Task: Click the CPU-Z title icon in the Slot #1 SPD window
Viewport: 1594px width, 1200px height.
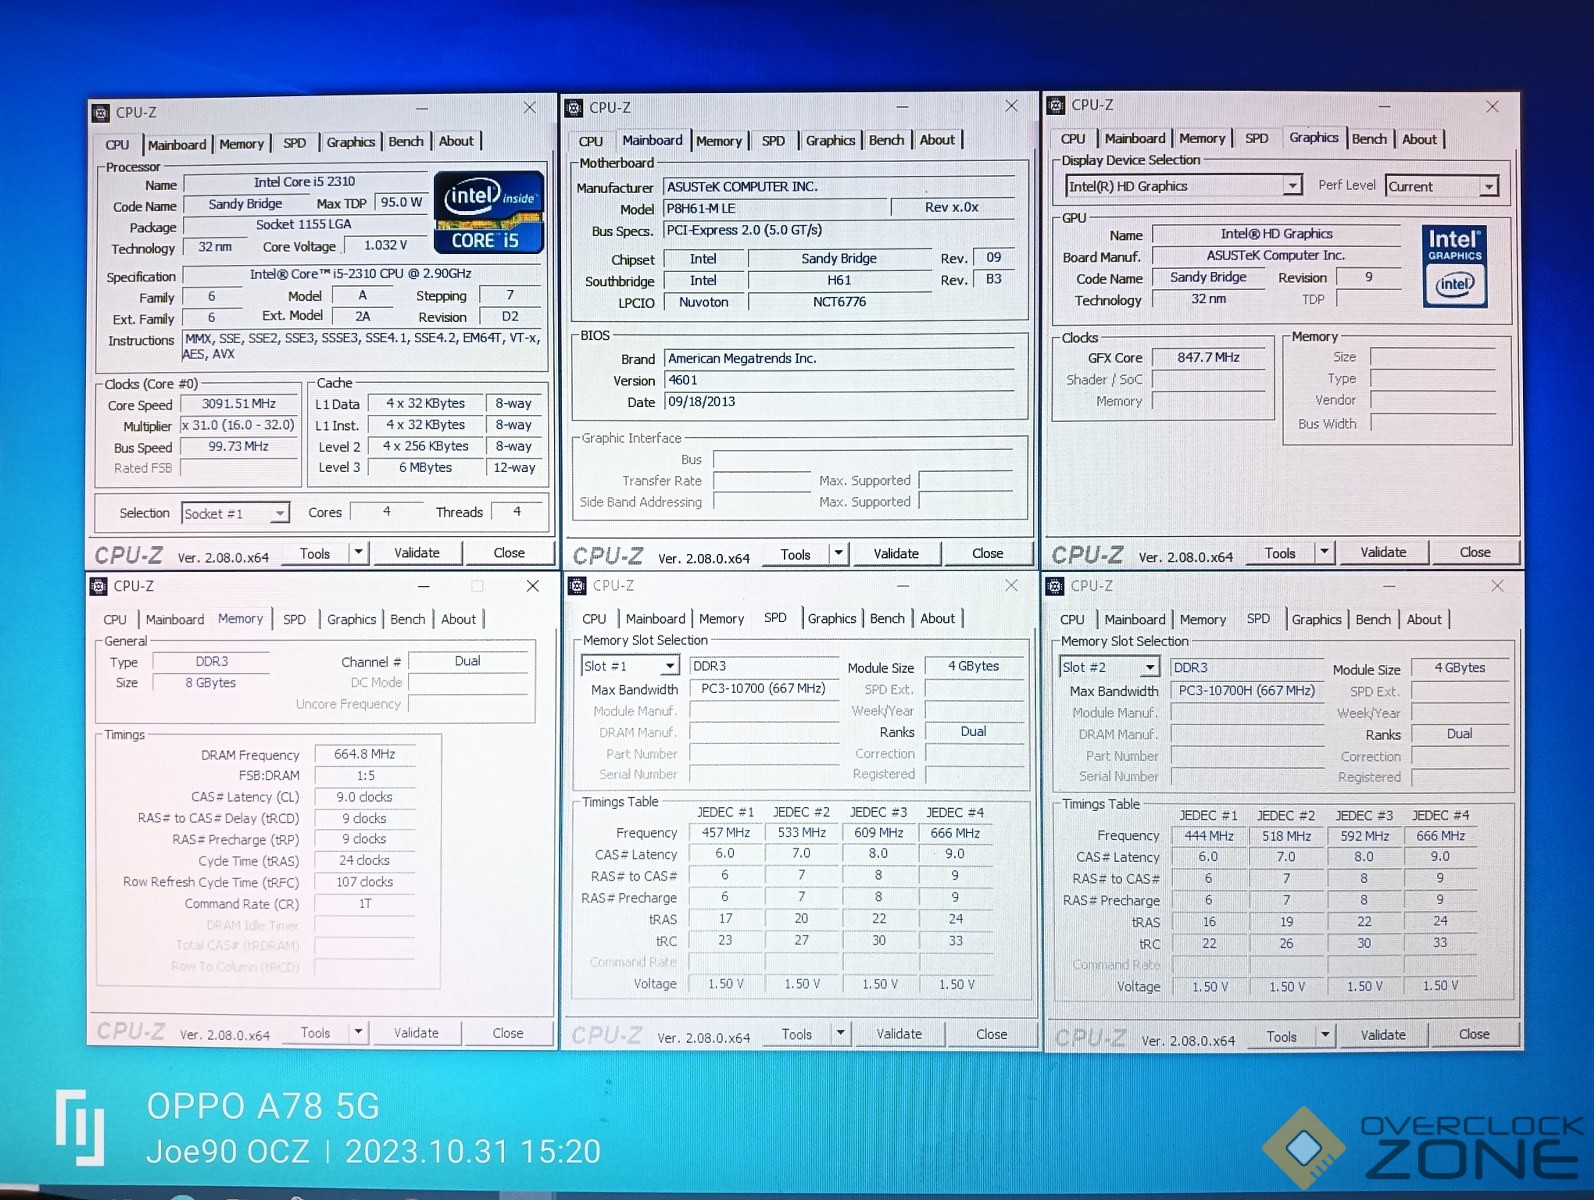Action: click(578, 586)
